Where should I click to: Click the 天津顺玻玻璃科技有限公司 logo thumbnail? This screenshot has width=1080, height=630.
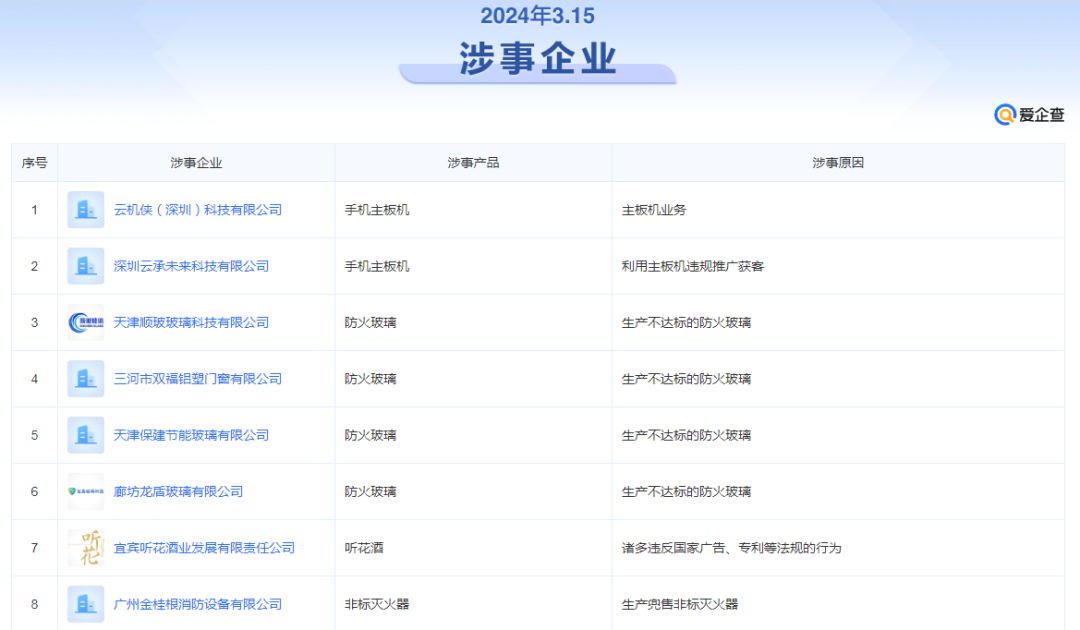click(x=85, y=322)
